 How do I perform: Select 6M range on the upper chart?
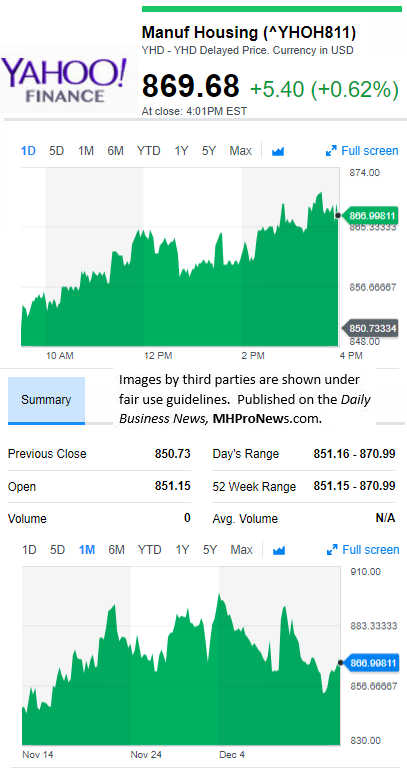115,151
